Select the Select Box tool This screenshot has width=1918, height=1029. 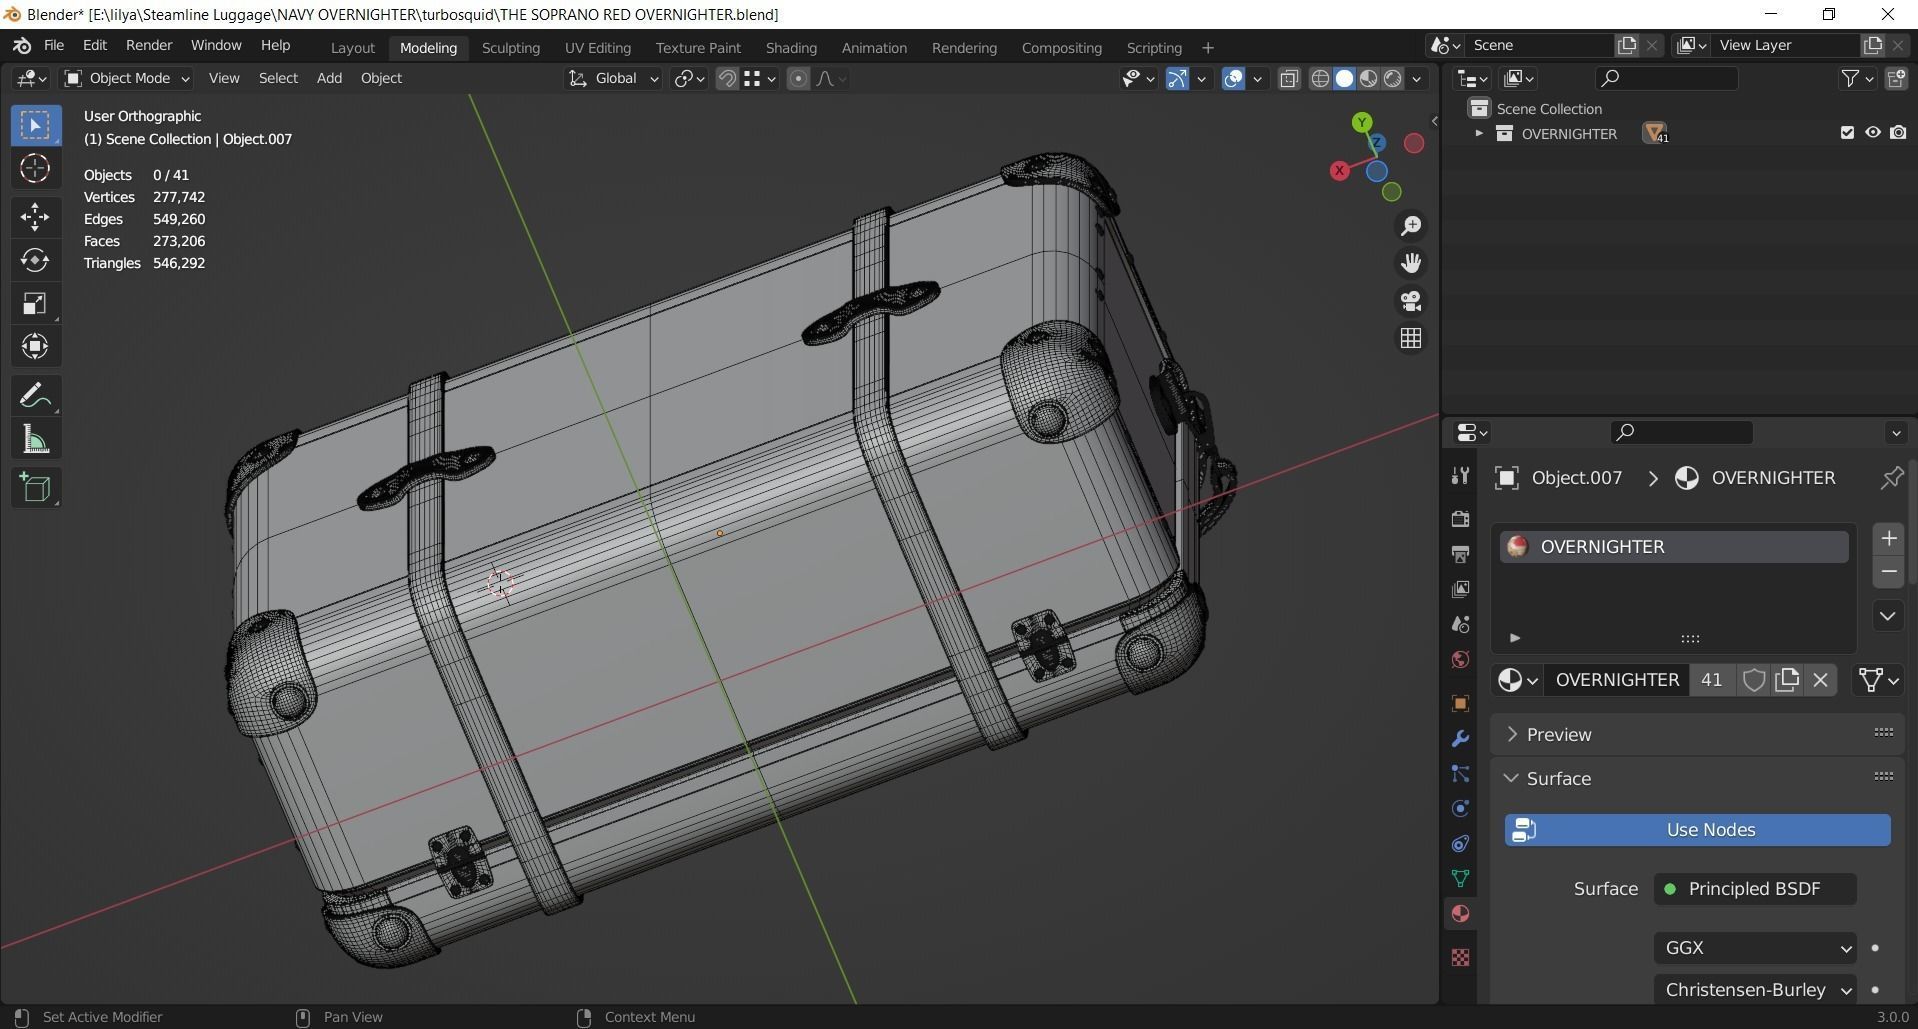click(x=35, y=125)
